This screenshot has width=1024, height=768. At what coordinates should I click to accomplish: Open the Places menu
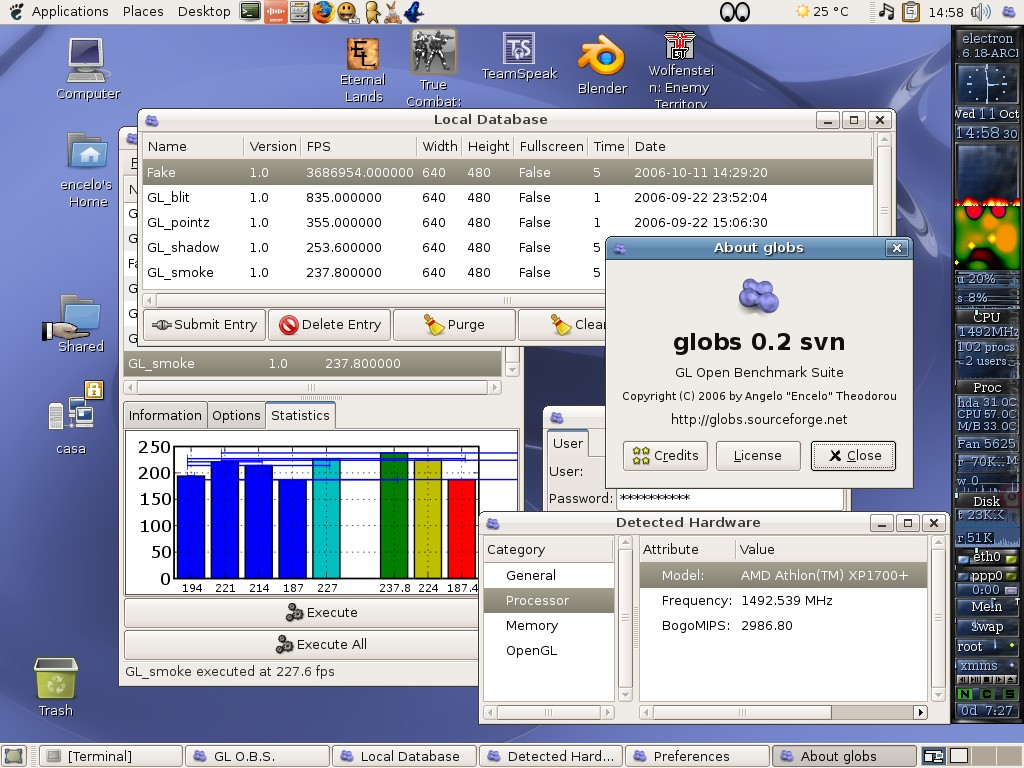(143, 11)
